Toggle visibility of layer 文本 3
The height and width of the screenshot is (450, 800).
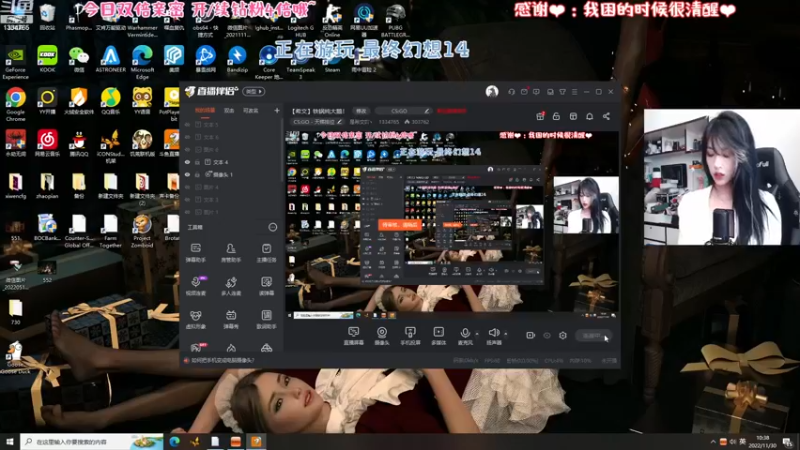tap(187, 199)
